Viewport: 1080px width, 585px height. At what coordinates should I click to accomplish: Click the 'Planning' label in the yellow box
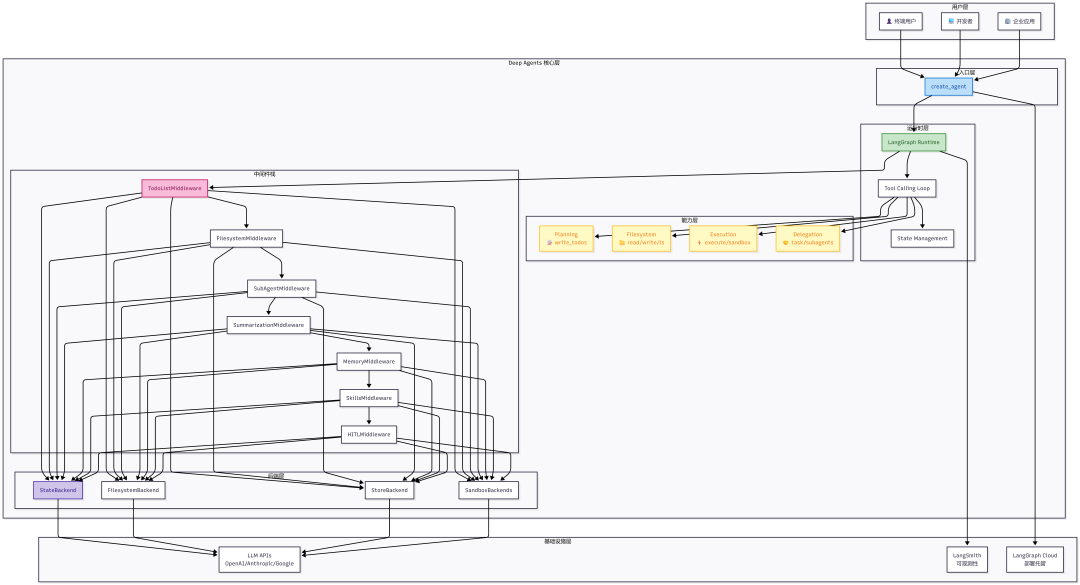coord(566,234)
